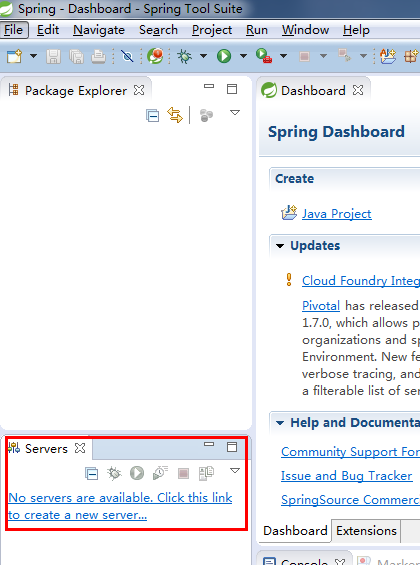Open dropdown arrow right of that greyed-out icon
Viewport: 420px width, 565px height.
pyautogui.click(x=363, y=56)
